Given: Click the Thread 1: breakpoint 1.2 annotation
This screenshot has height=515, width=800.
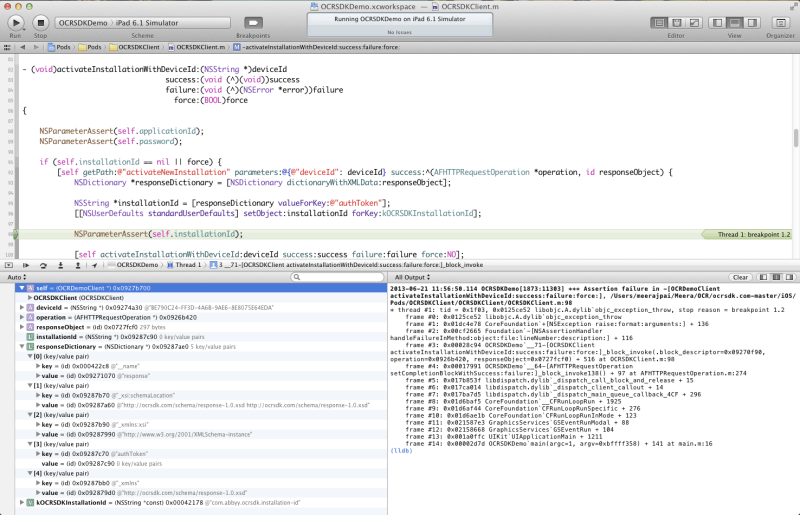Looking at the screenshot, I should pyautogui.click(x=749, y=234).
